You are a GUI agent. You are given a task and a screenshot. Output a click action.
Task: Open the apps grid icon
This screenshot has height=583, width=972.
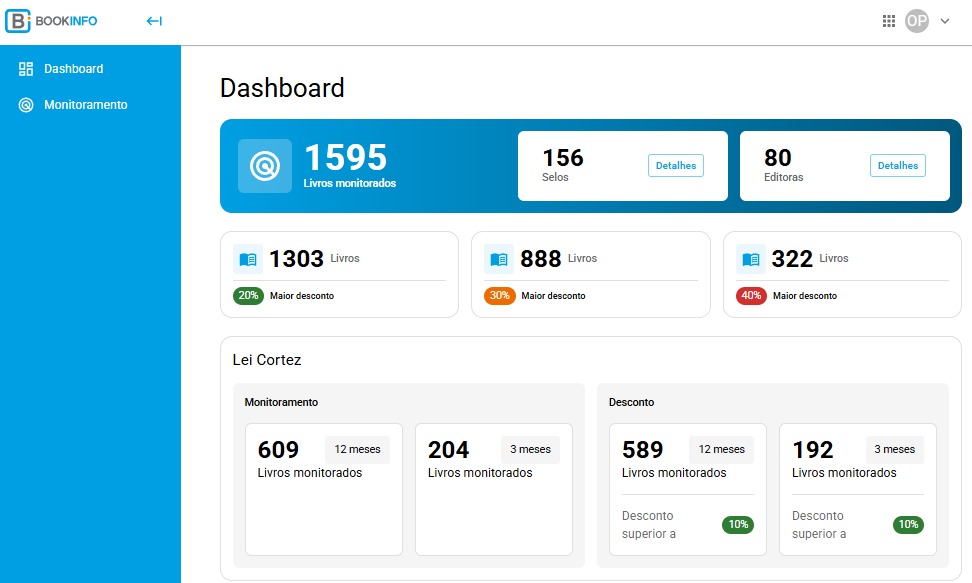point(889,21)
